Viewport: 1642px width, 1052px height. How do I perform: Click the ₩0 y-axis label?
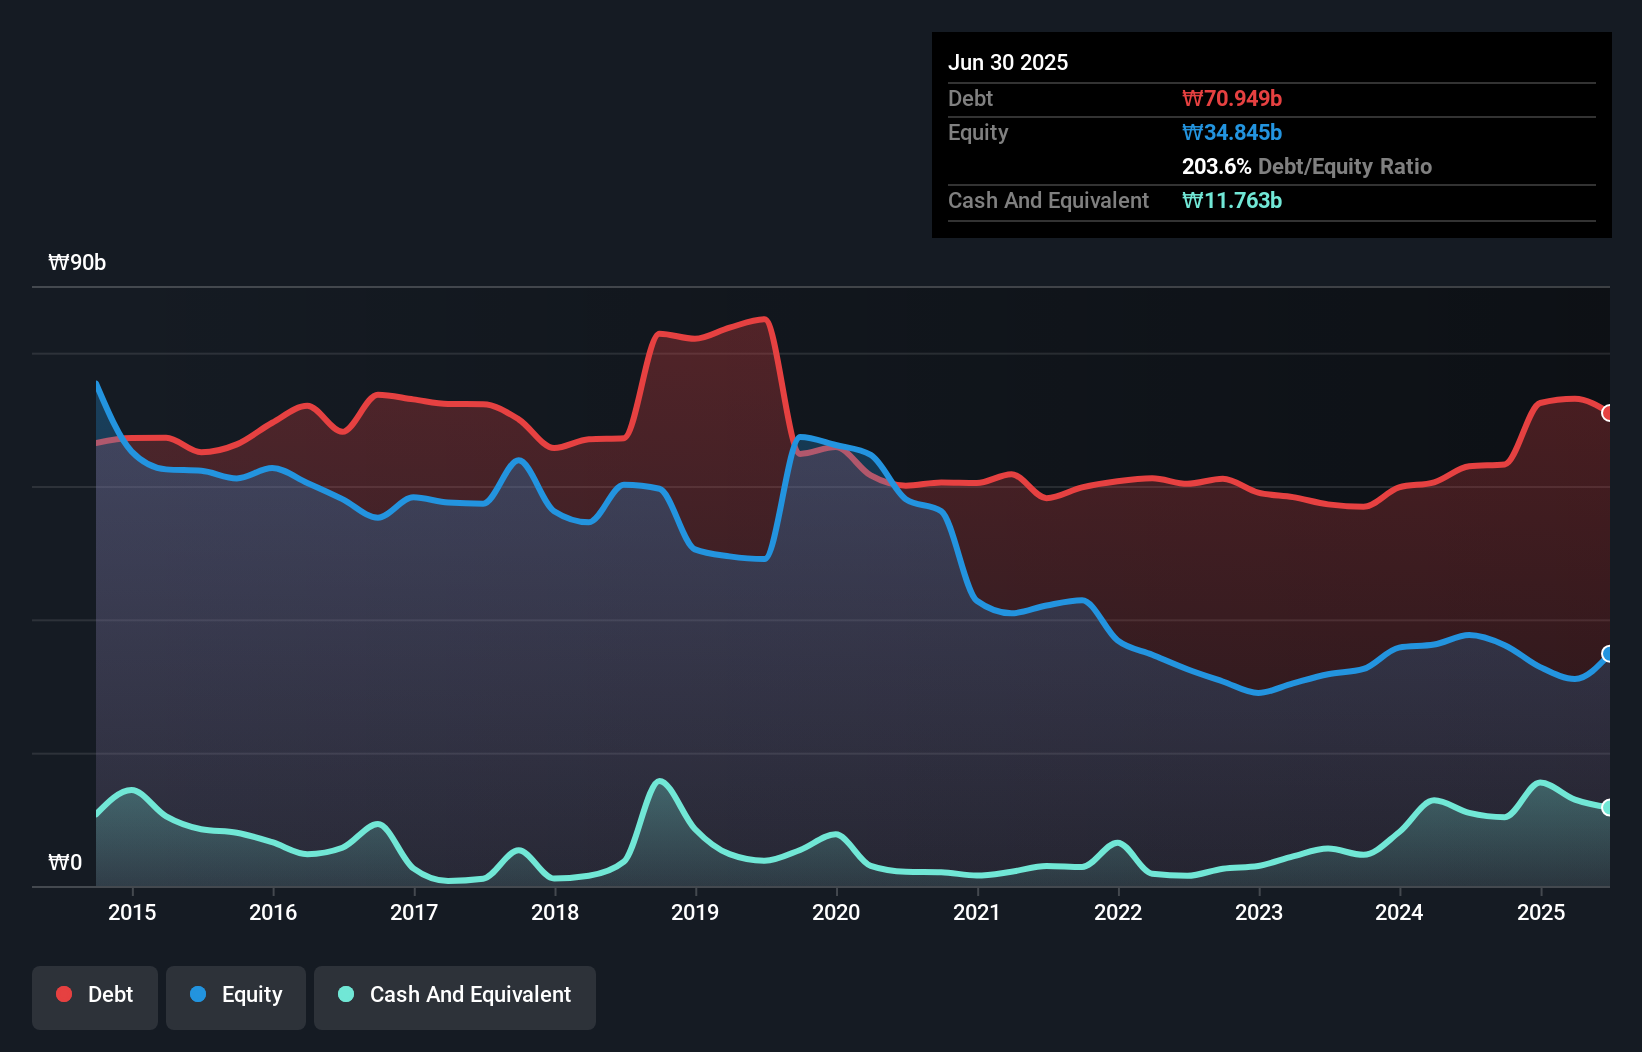coord(65,863)
